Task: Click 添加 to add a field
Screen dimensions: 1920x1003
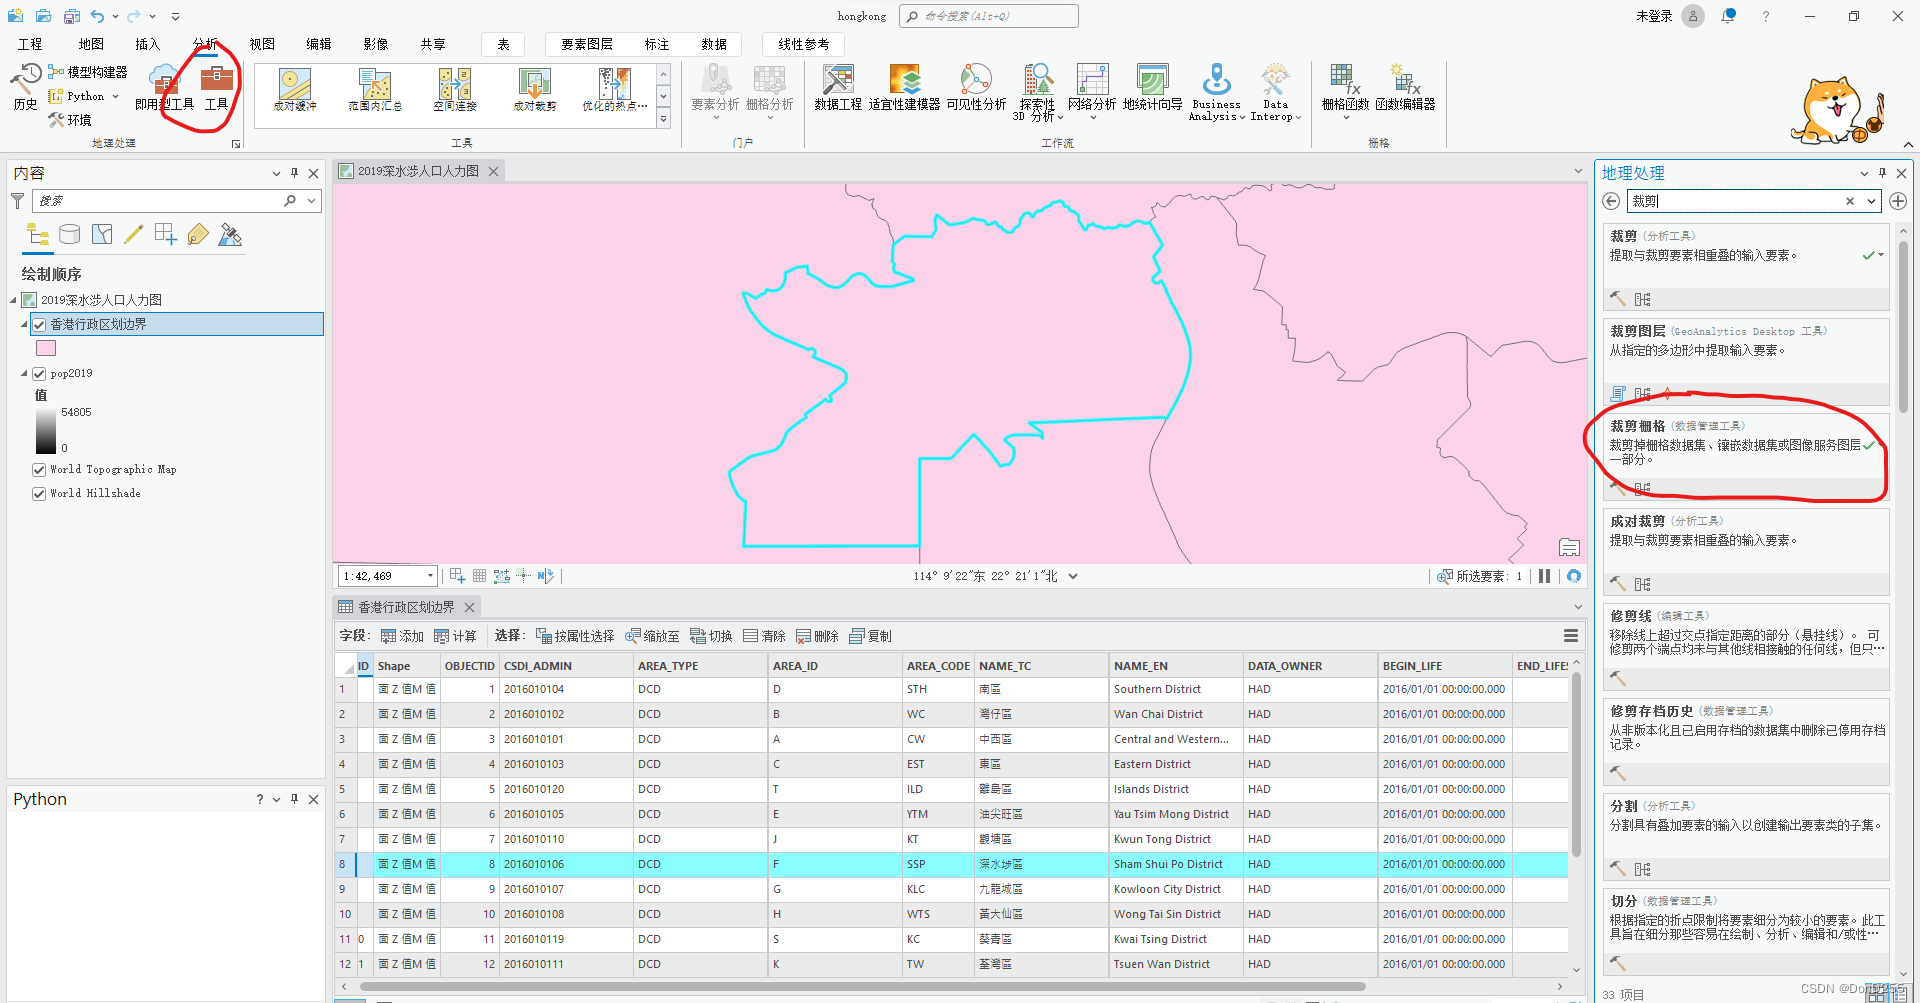Action: pos(402,636)
